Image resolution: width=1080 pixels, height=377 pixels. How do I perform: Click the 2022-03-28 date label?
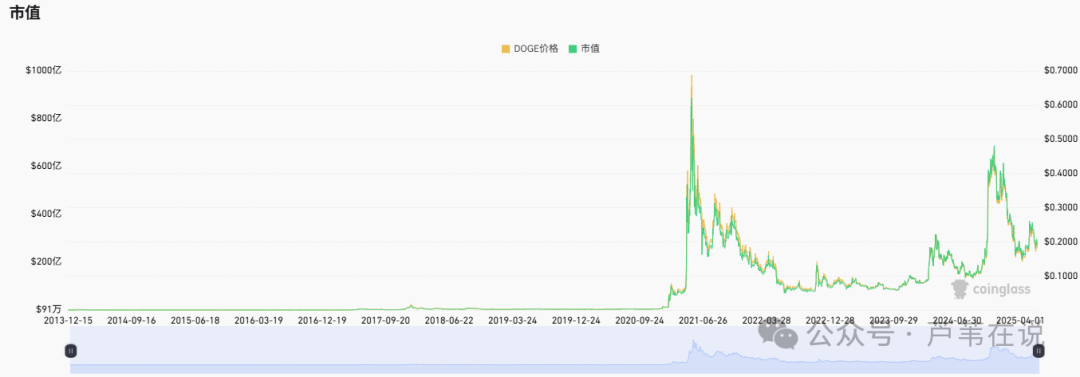(x=767, y=320)
